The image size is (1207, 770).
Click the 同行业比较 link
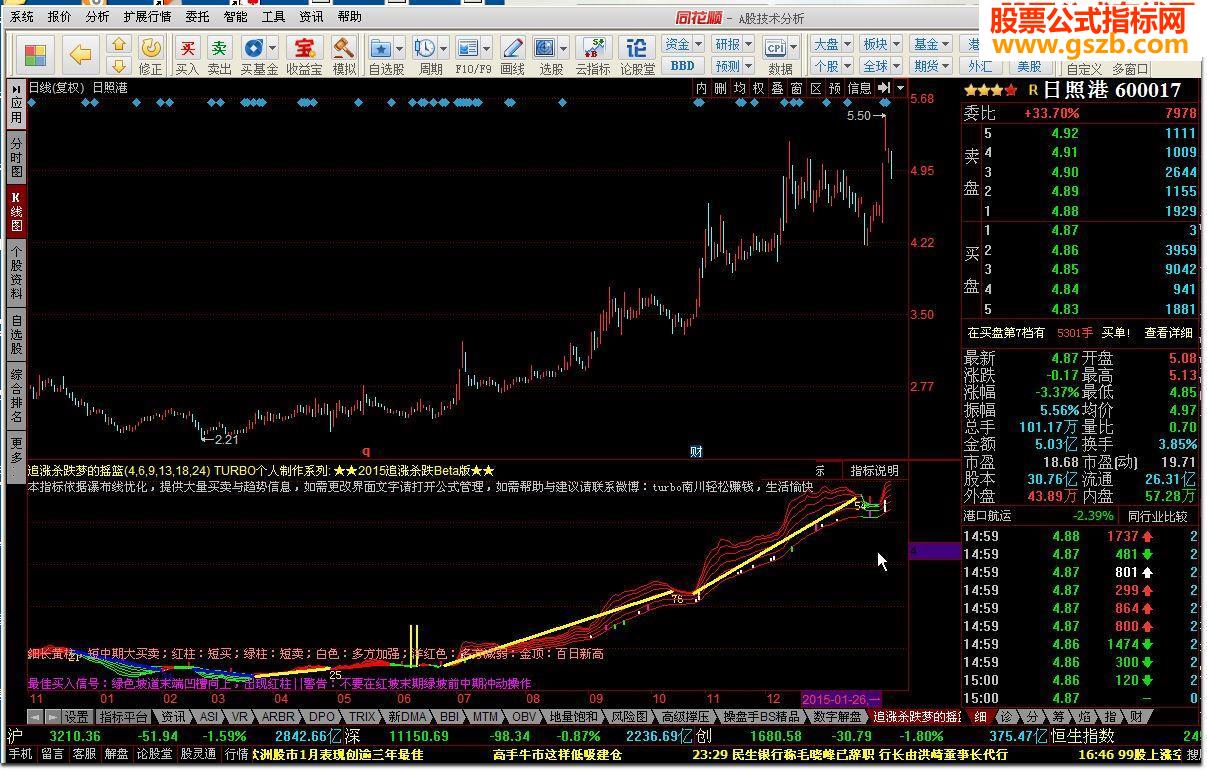click(1157, 516)
